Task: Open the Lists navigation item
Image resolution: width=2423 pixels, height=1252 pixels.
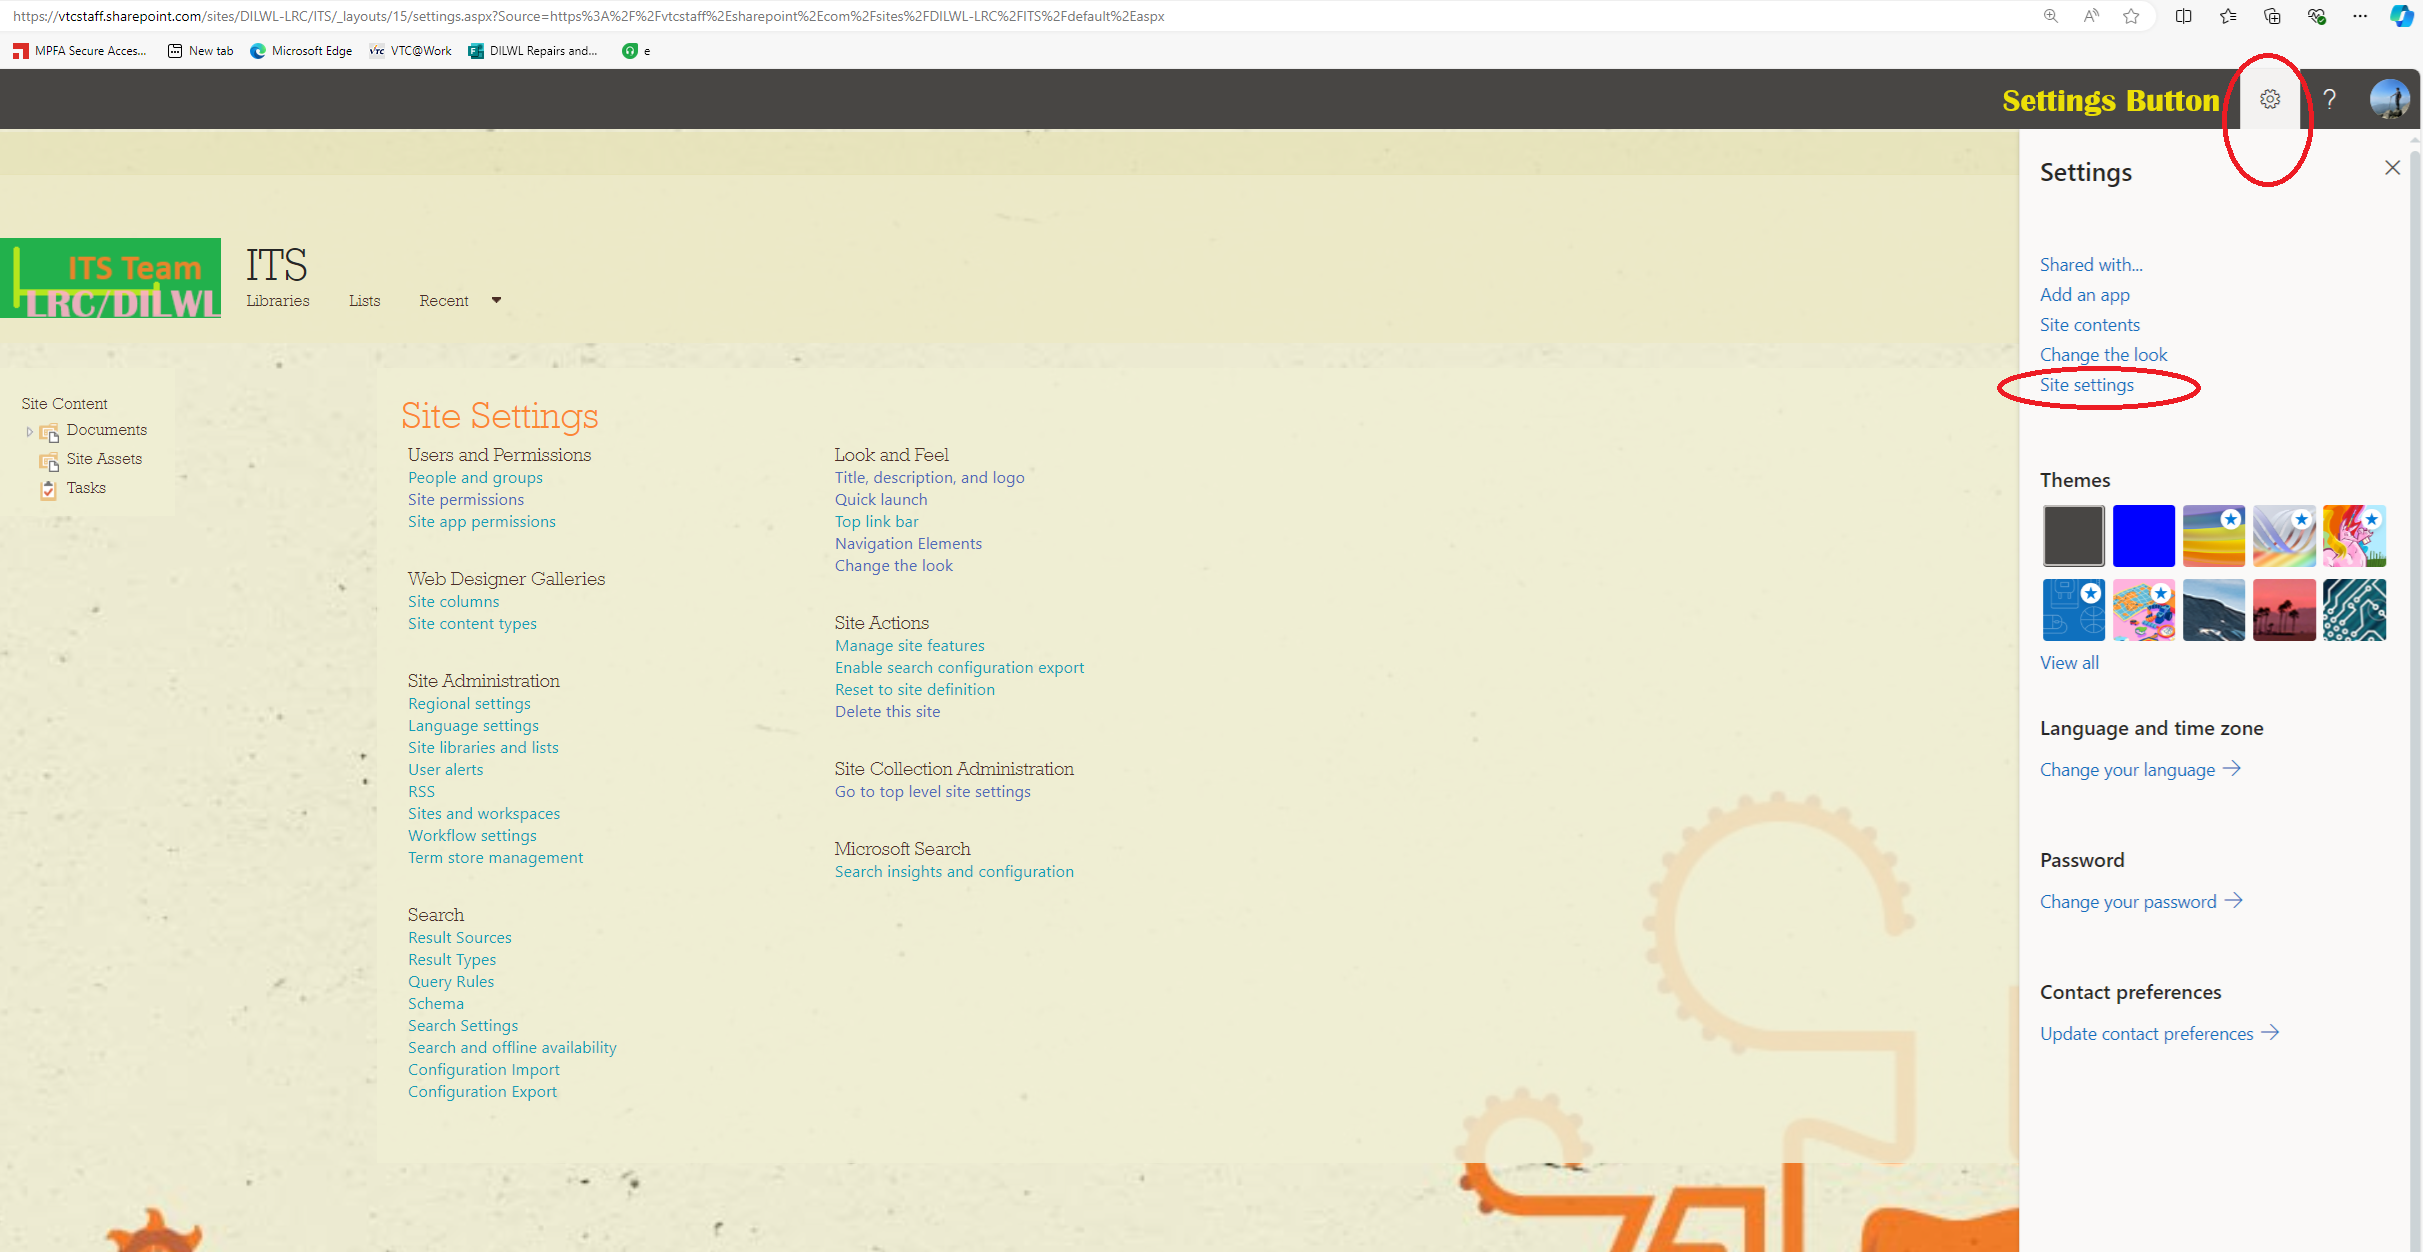Action: point(364,300)
